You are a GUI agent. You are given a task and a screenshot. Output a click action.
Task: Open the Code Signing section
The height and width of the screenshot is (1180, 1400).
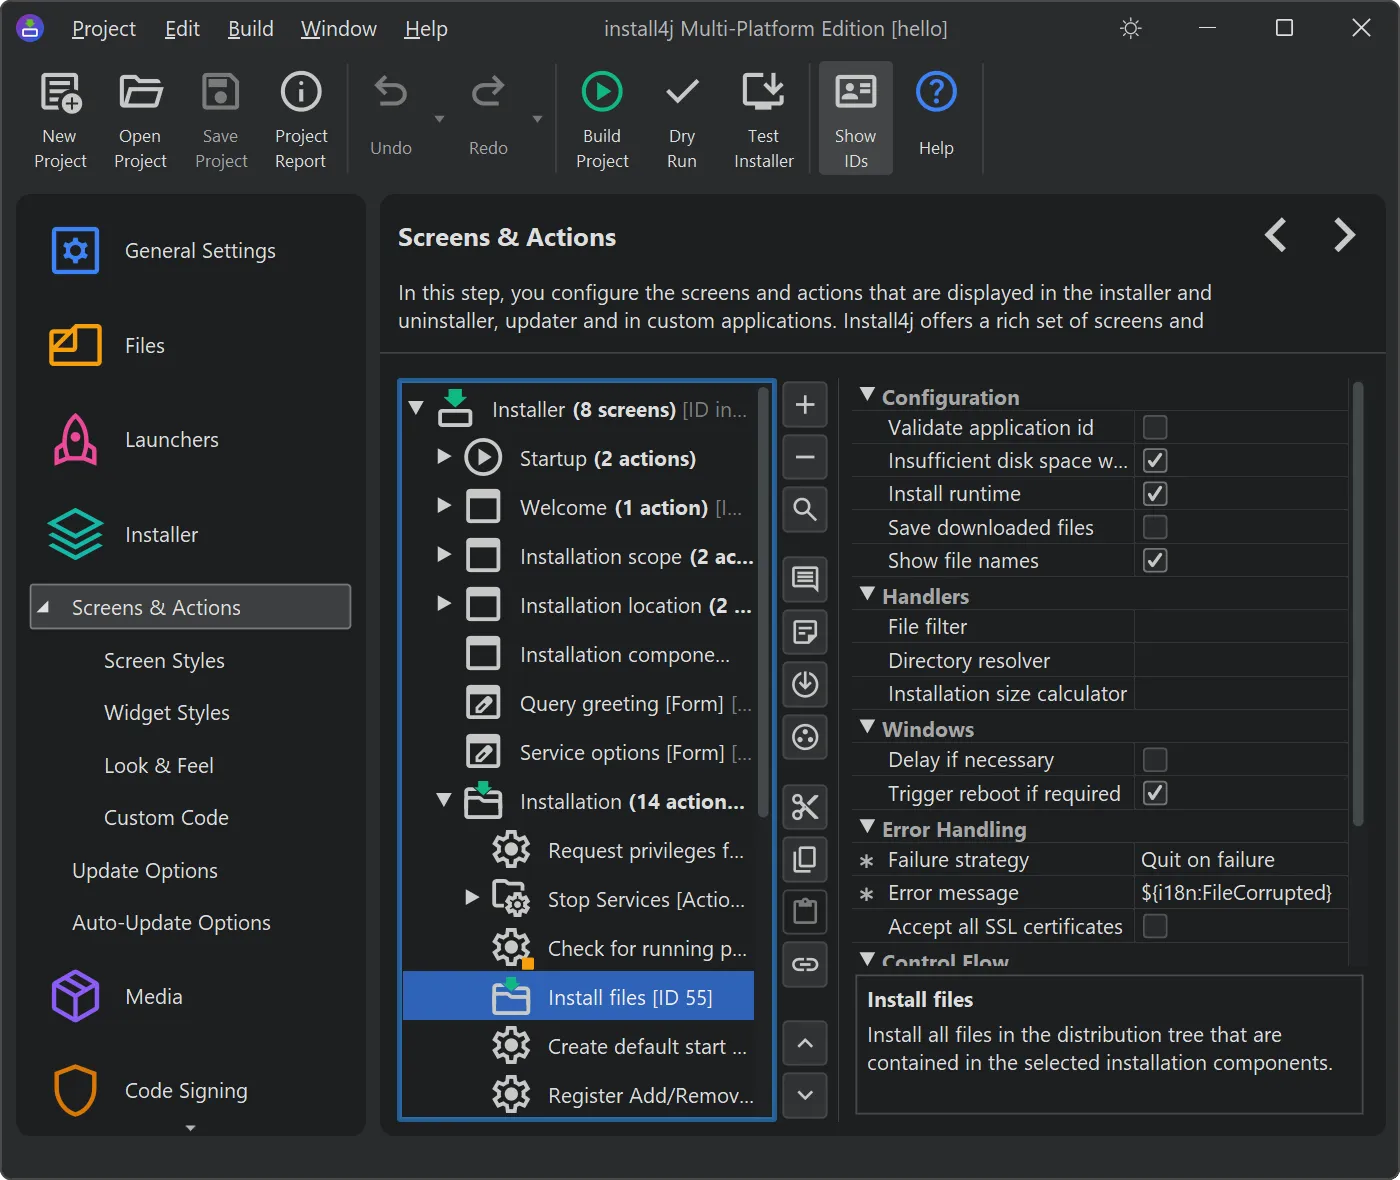point(185,1090)
